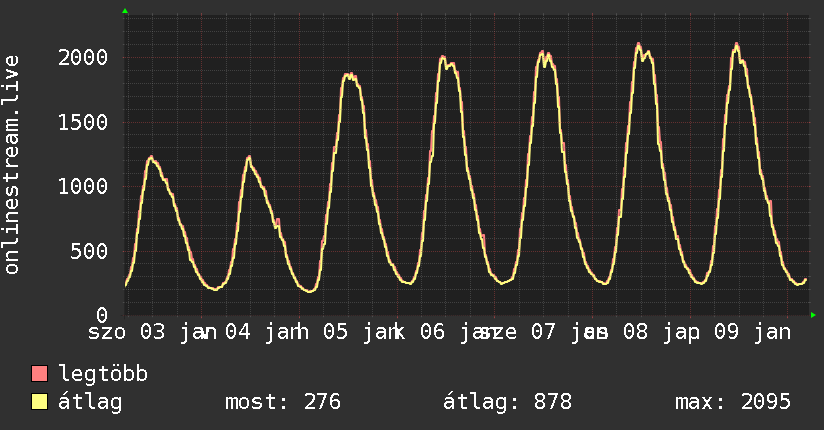Click the green arrow atop the y-axis
The height and width of the screenshot is (430, 824).
click(x=125, y=11)
